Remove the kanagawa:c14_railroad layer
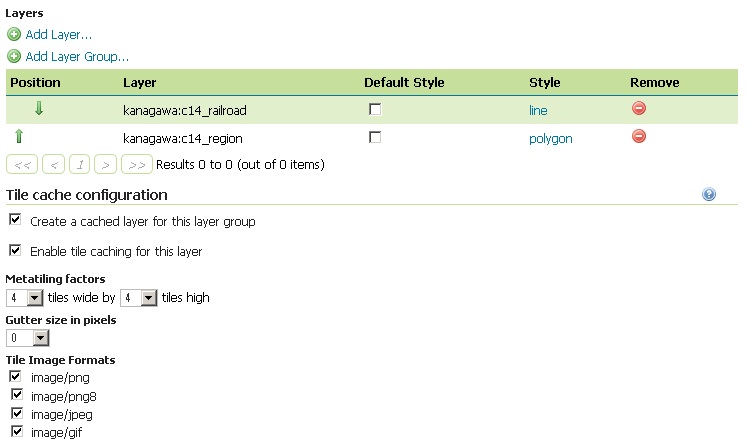This screenshot has height=448, width=748. tap(639, 109)
